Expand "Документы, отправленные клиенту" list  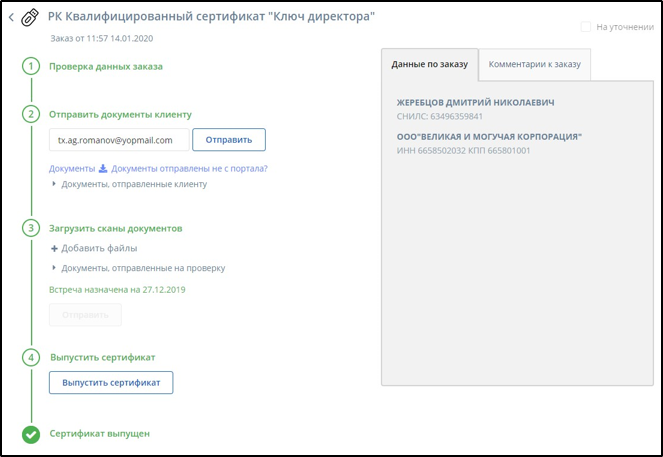coord(54,184)
